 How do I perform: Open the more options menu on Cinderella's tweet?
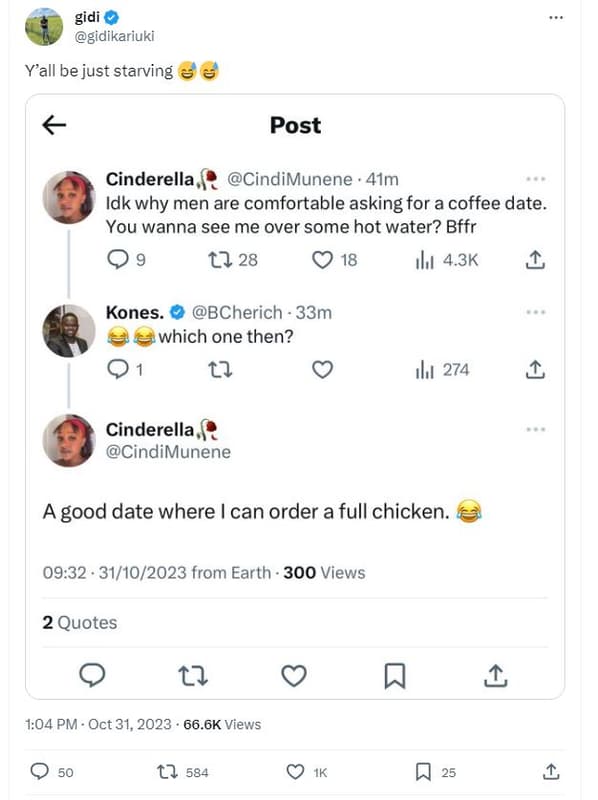[536, 176]
